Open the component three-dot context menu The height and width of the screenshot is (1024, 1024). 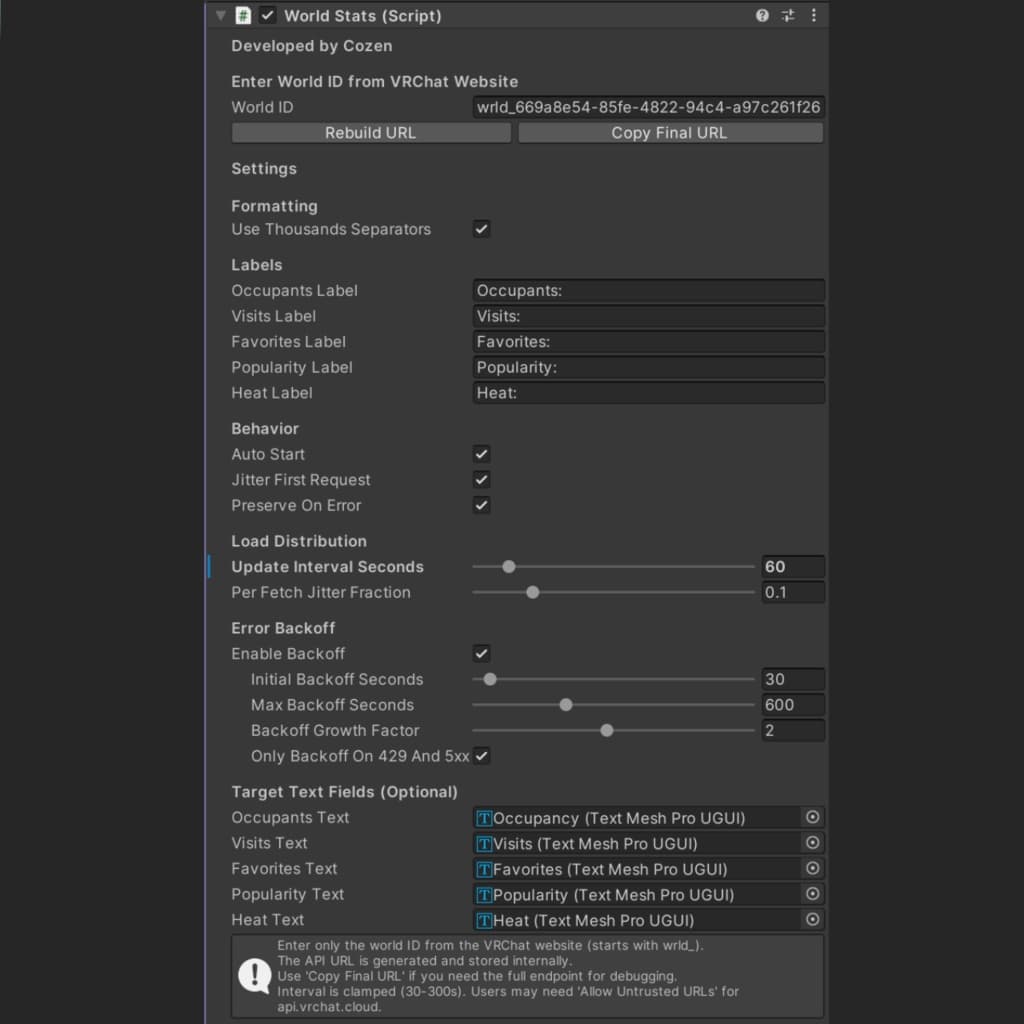pyautogui.click(x=813, y=15)
